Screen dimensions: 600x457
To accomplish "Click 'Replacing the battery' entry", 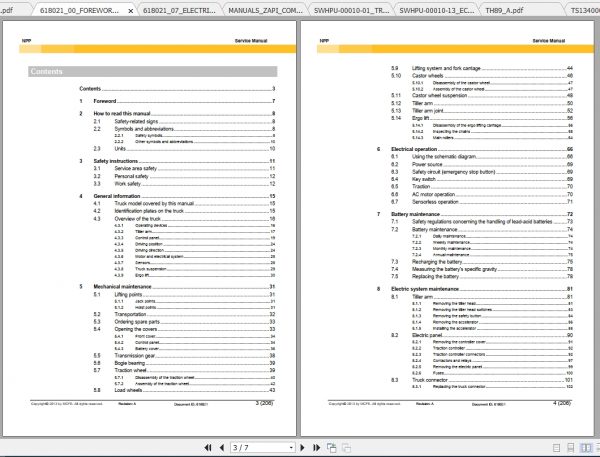I will (482, 276).
